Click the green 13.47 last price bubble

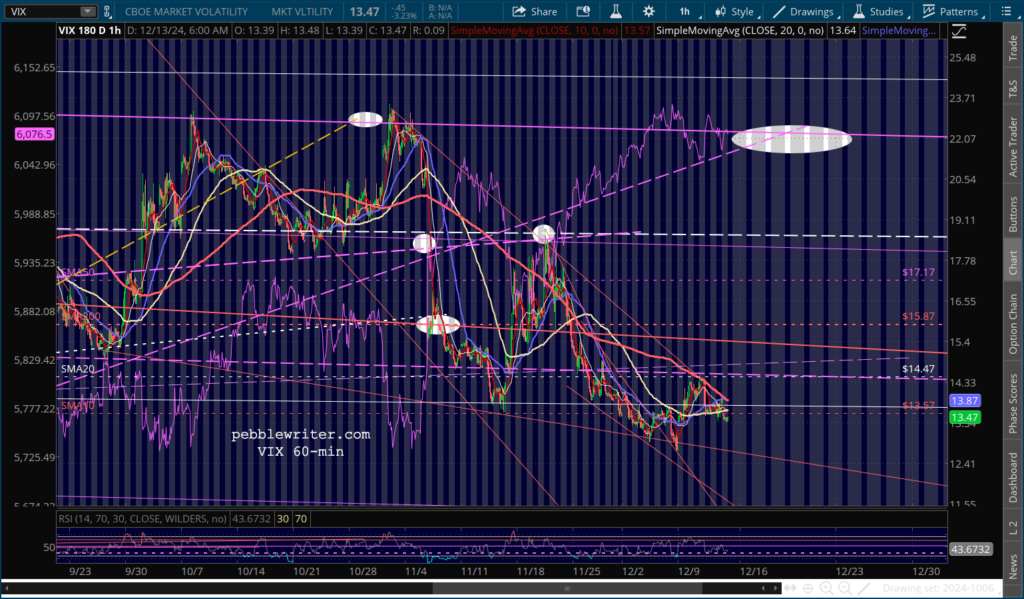[x=965, y=418]
